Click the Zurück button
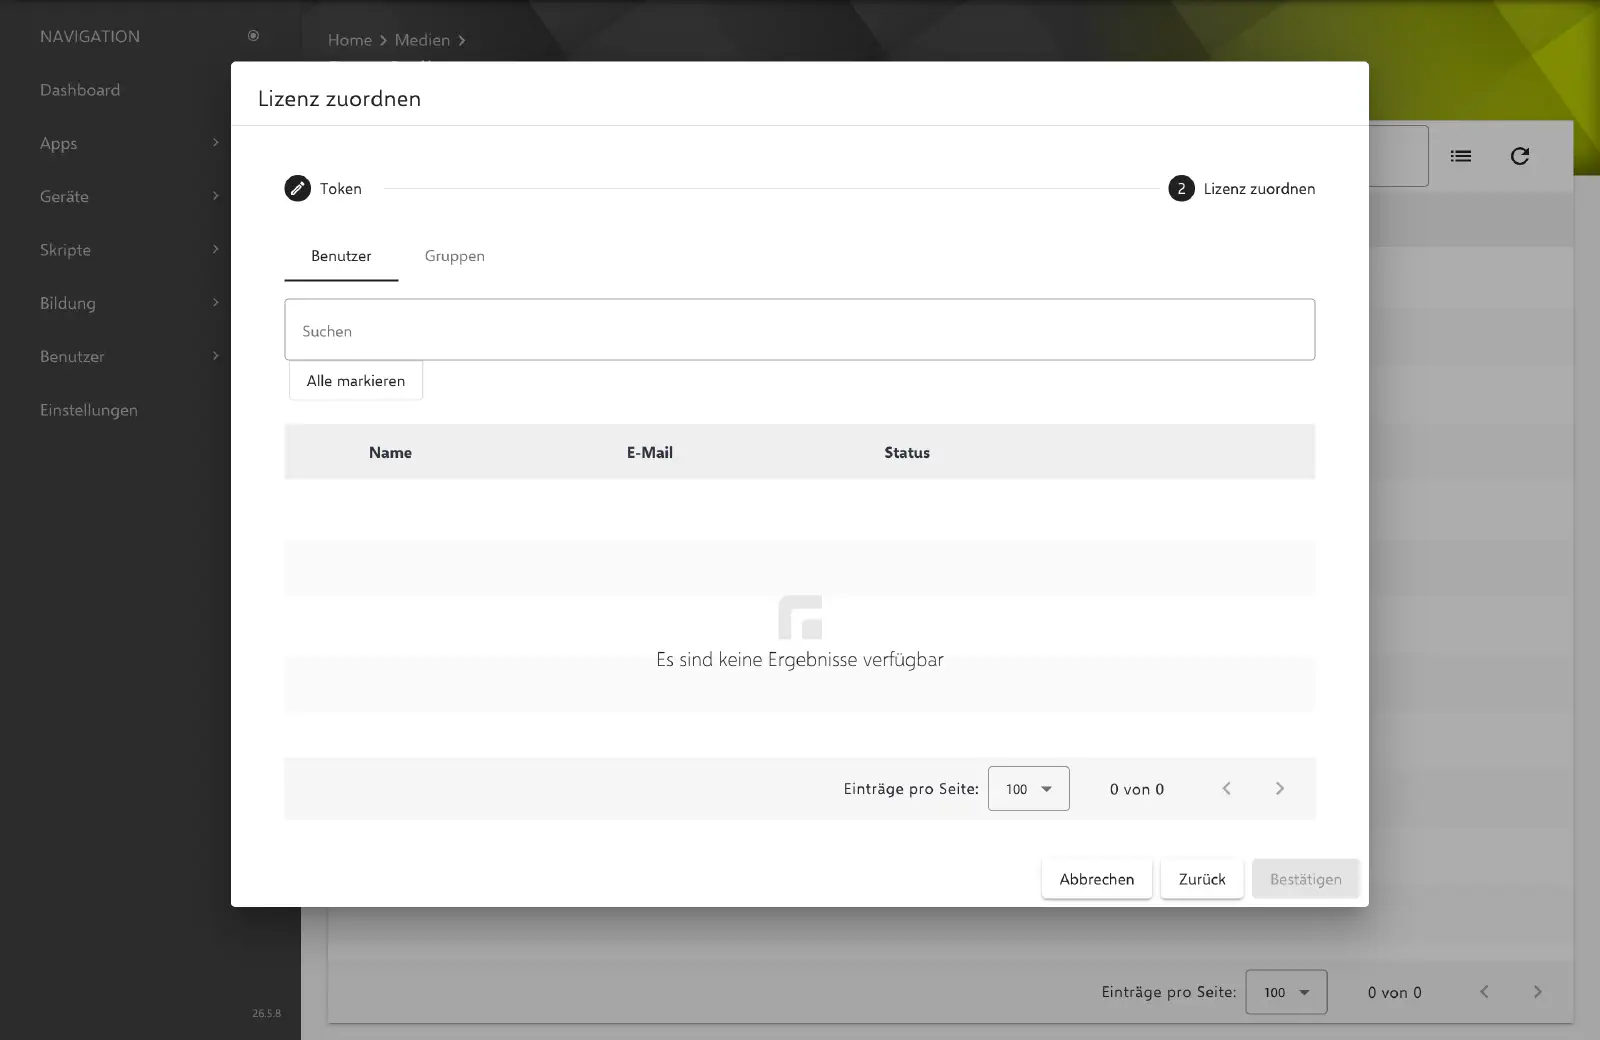Image resolution: width=1600 pixels, height=1040 pixels. [1202, 879]
